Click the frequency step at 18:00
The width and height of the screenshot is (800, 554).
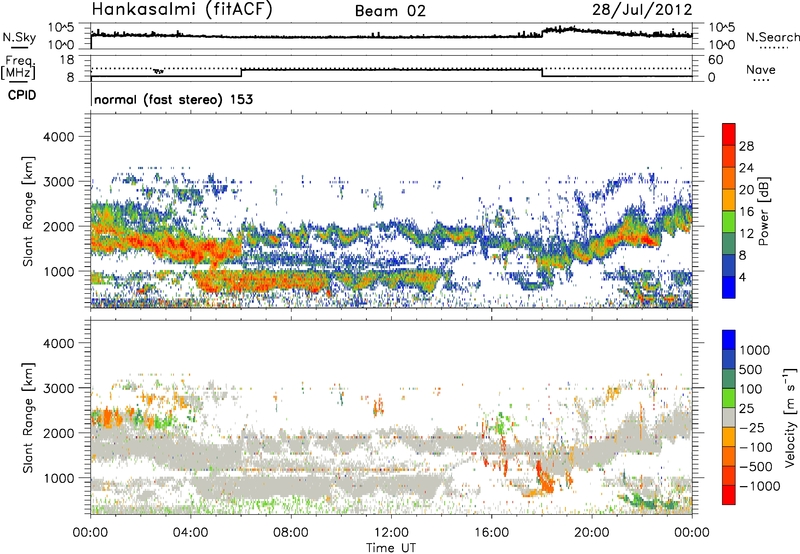[542, 72]
